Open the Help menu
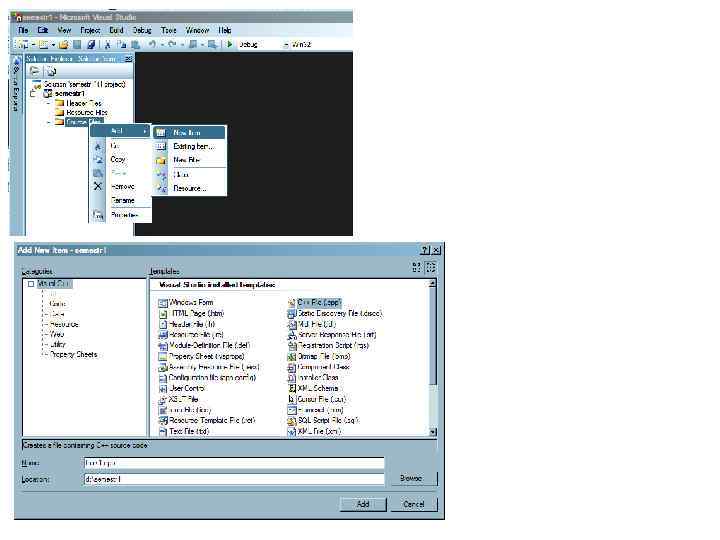Image resolution: width=720 pixels, height=540 pixels. pyautogui.click(x=225, y=30)
